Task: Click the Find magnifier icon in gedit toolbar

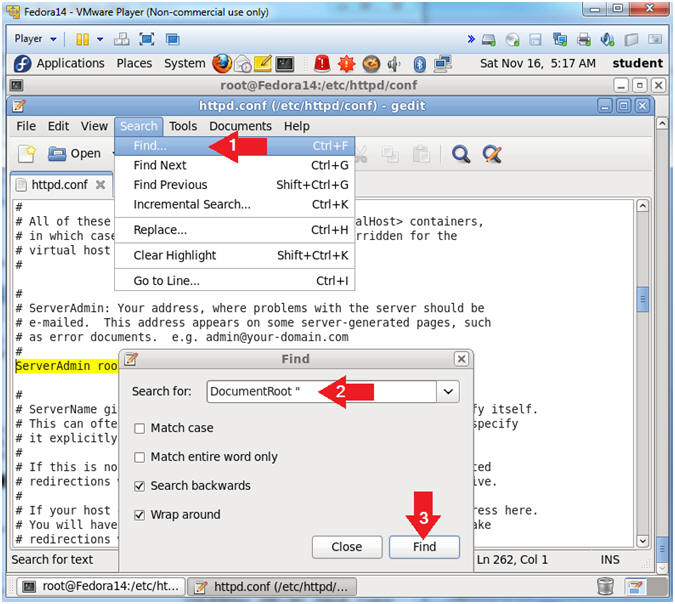Action: [461, 154]
